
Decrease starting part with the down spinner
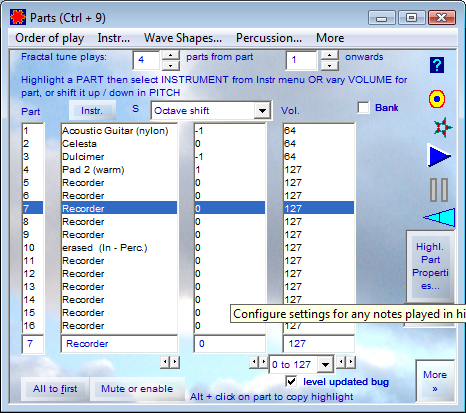point(329,66)
